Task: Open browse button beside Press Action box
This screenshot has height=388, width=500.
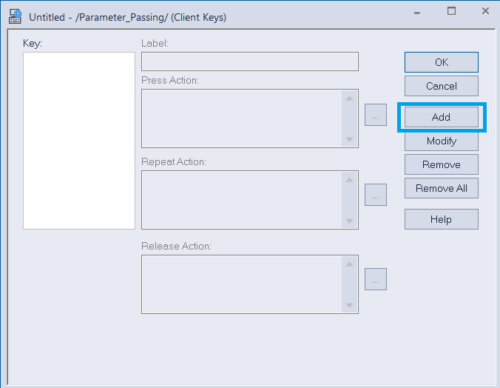Action: pos(375,115)
